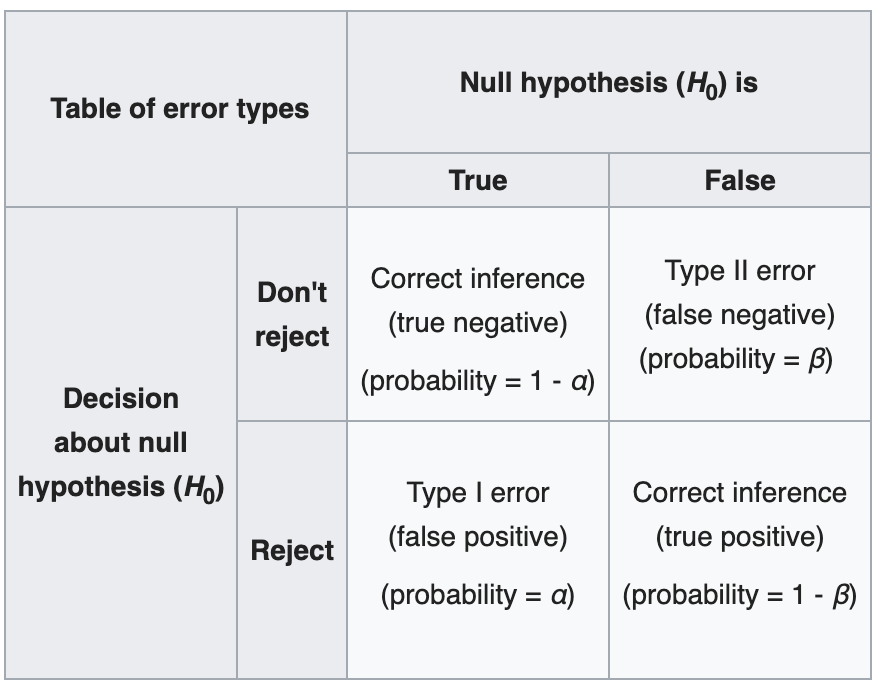
Task: Select the 'Null hypothesis (H0) is' header
Action: click(609, 82)
